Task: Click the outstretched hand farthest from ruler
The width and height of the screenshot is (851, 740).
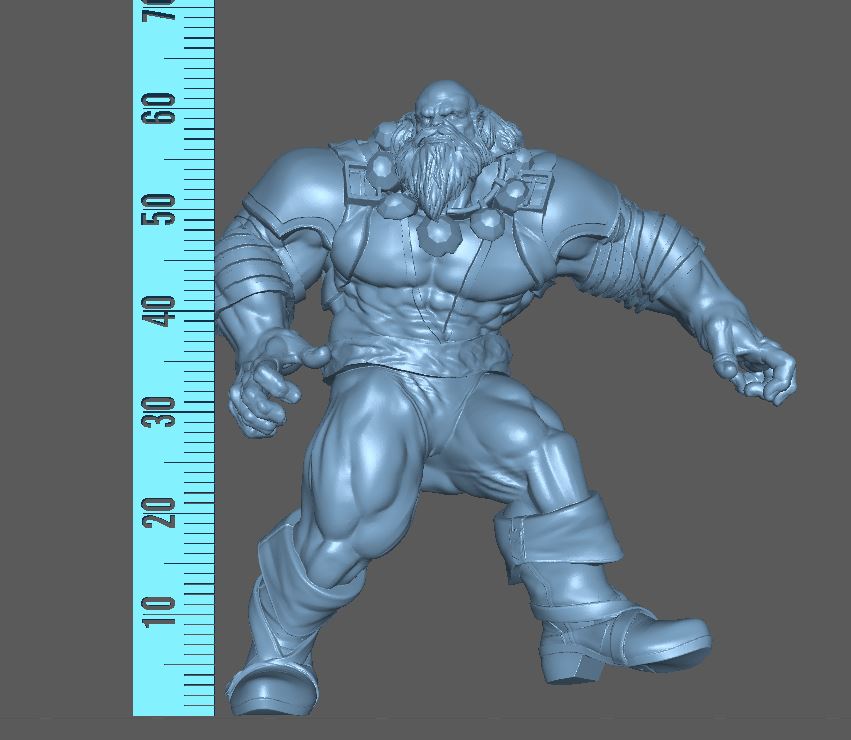Action: (758, 368)
